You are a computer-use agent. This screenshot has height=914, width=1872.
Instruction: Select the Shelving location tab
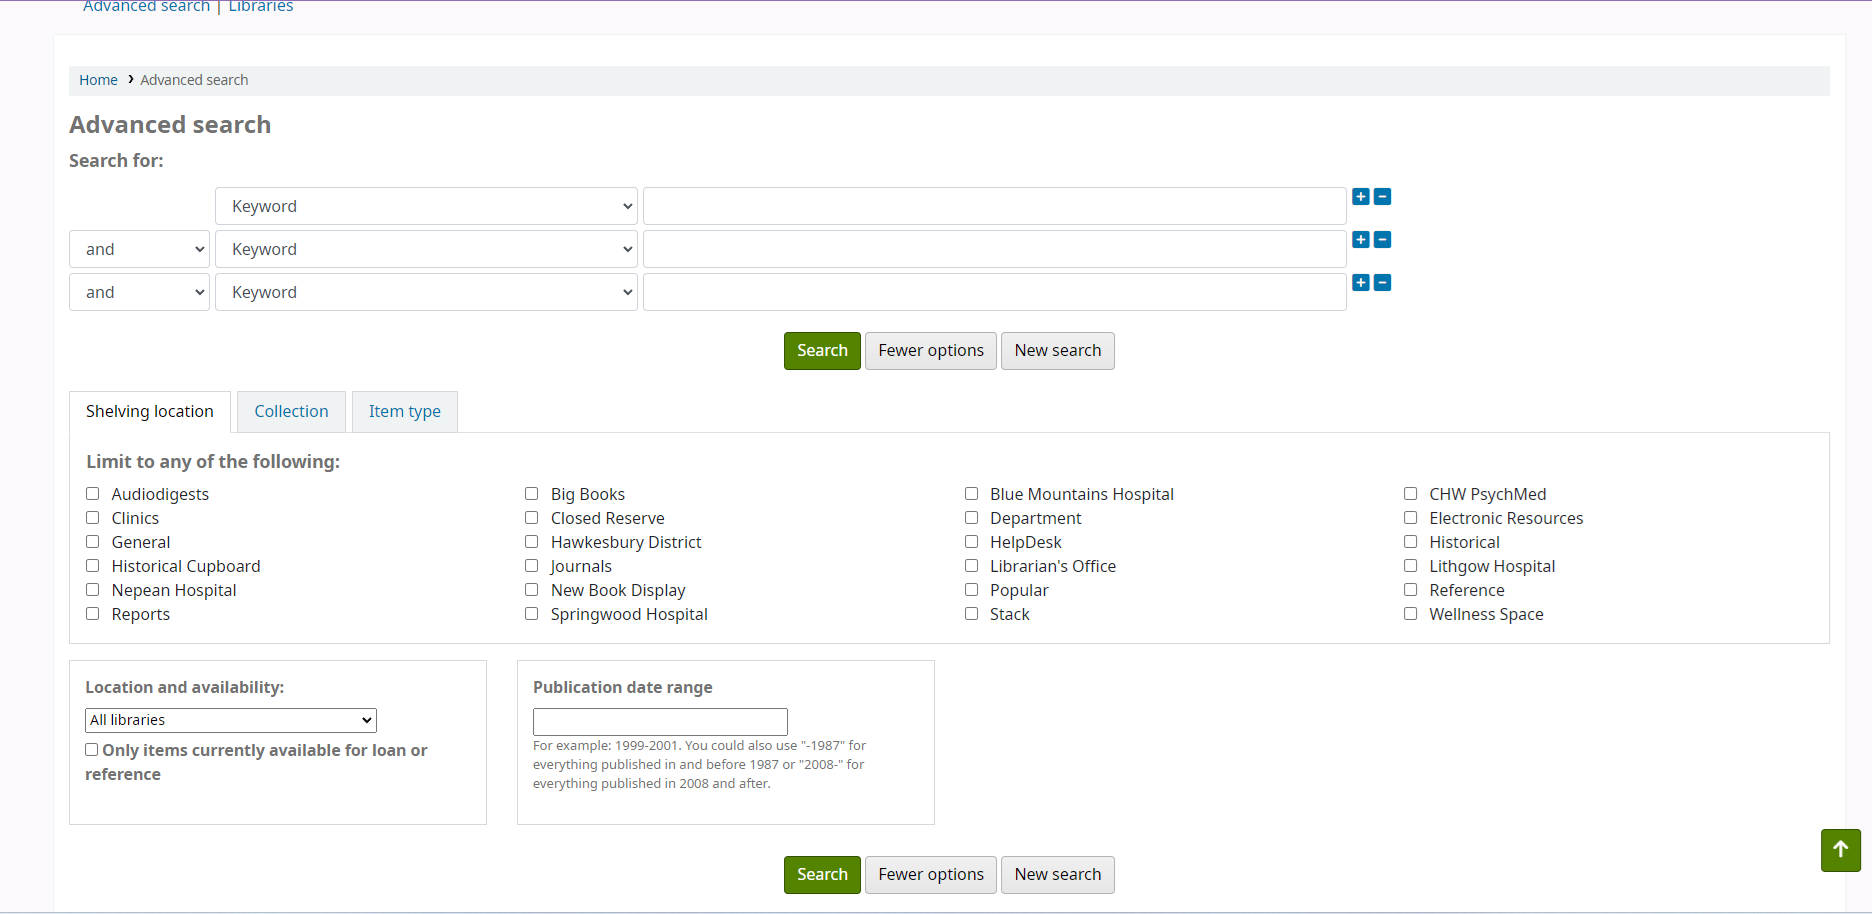[x=150, y=412]
